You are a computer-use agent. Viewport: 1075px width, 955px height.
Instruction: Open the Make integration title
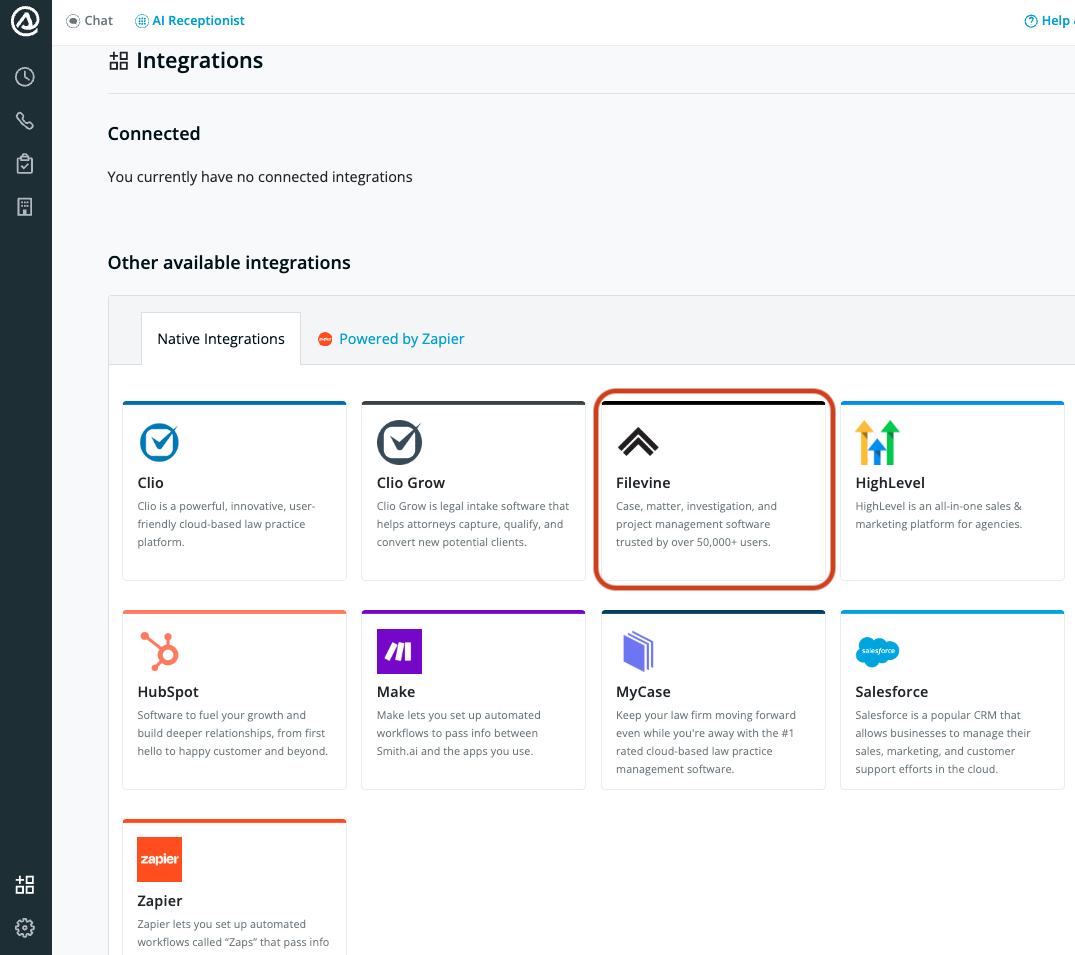pos(396,692)
